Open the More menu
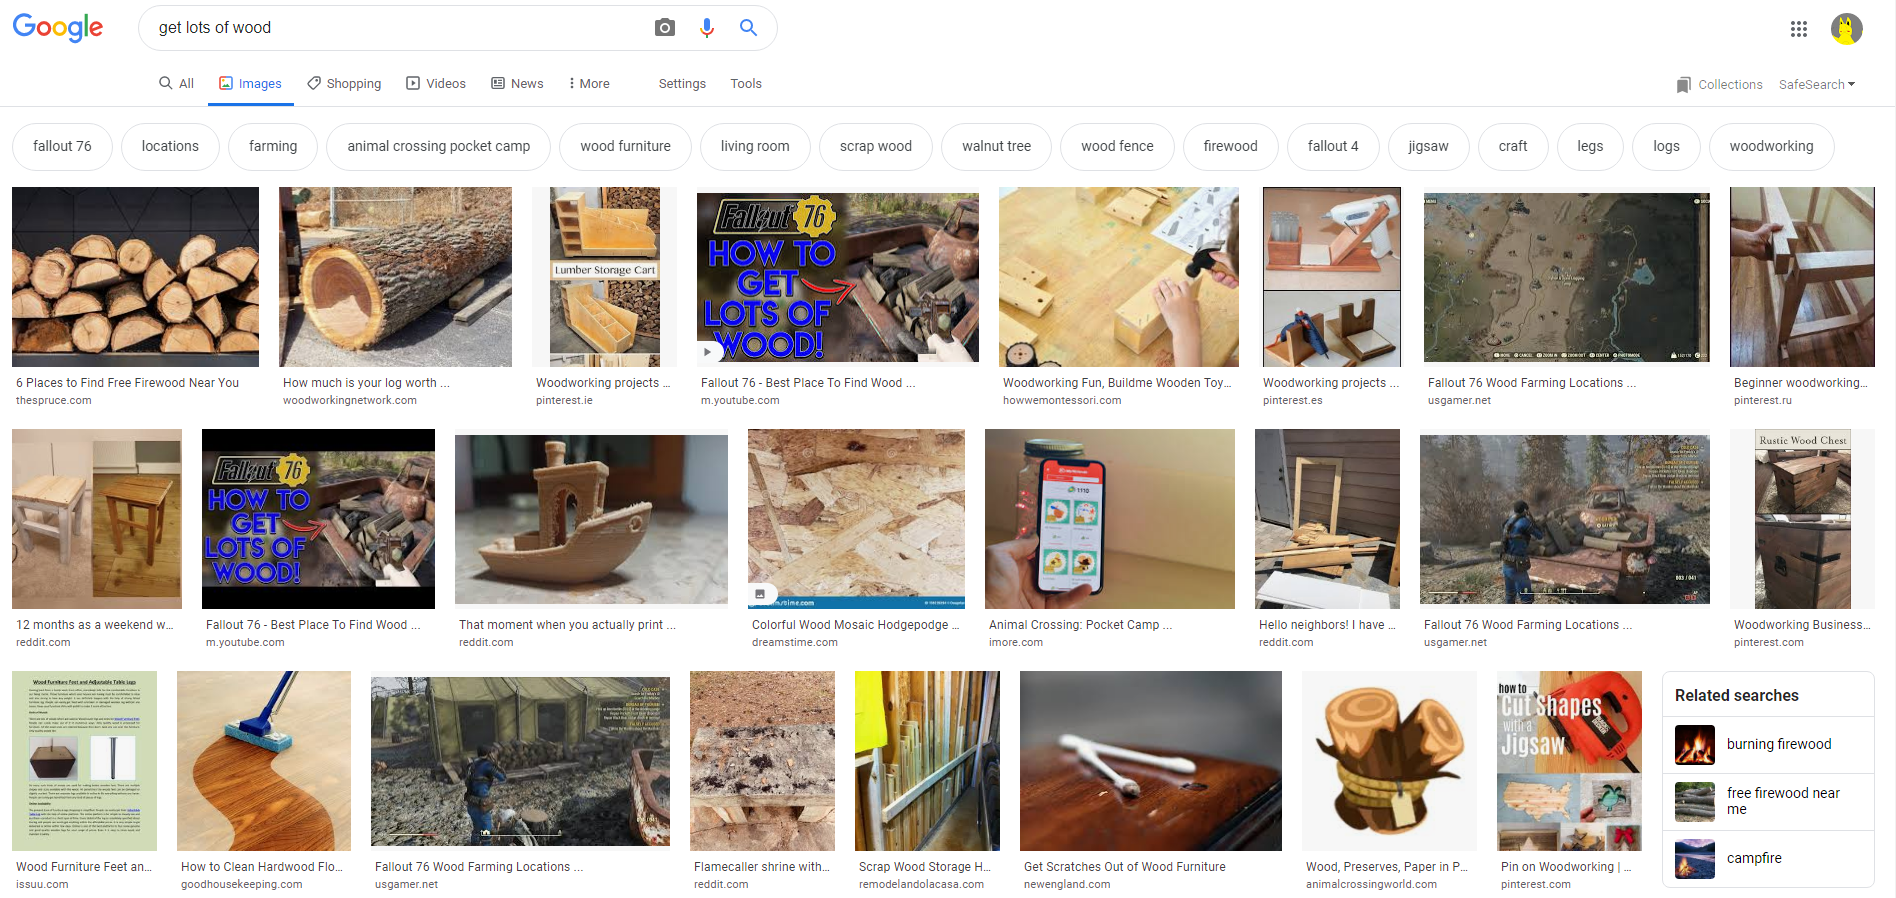This screenshot has height=898, width=1896. [x=589, y=84]
